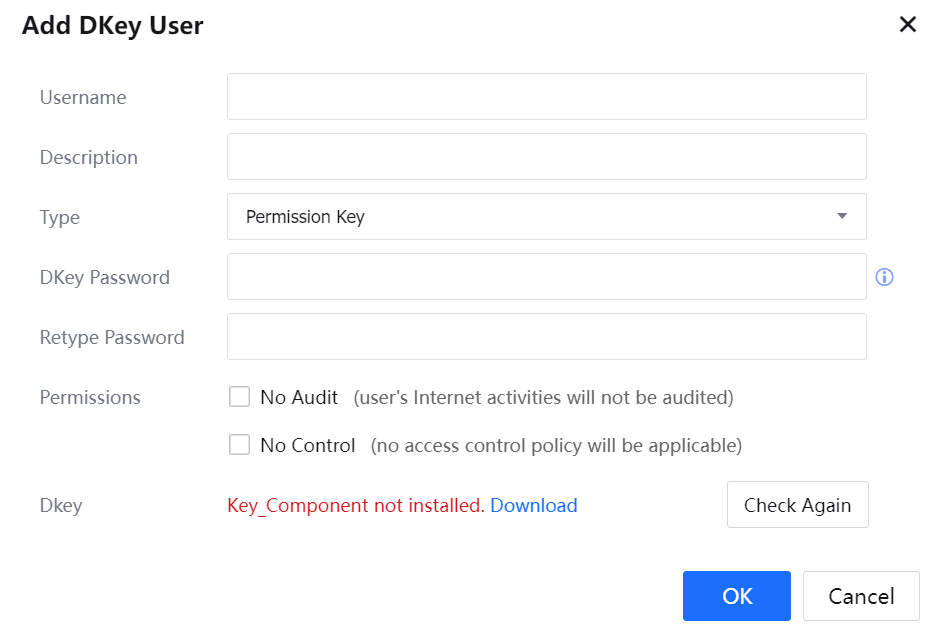Open the Type dropdown arrow

pos(842,216)
